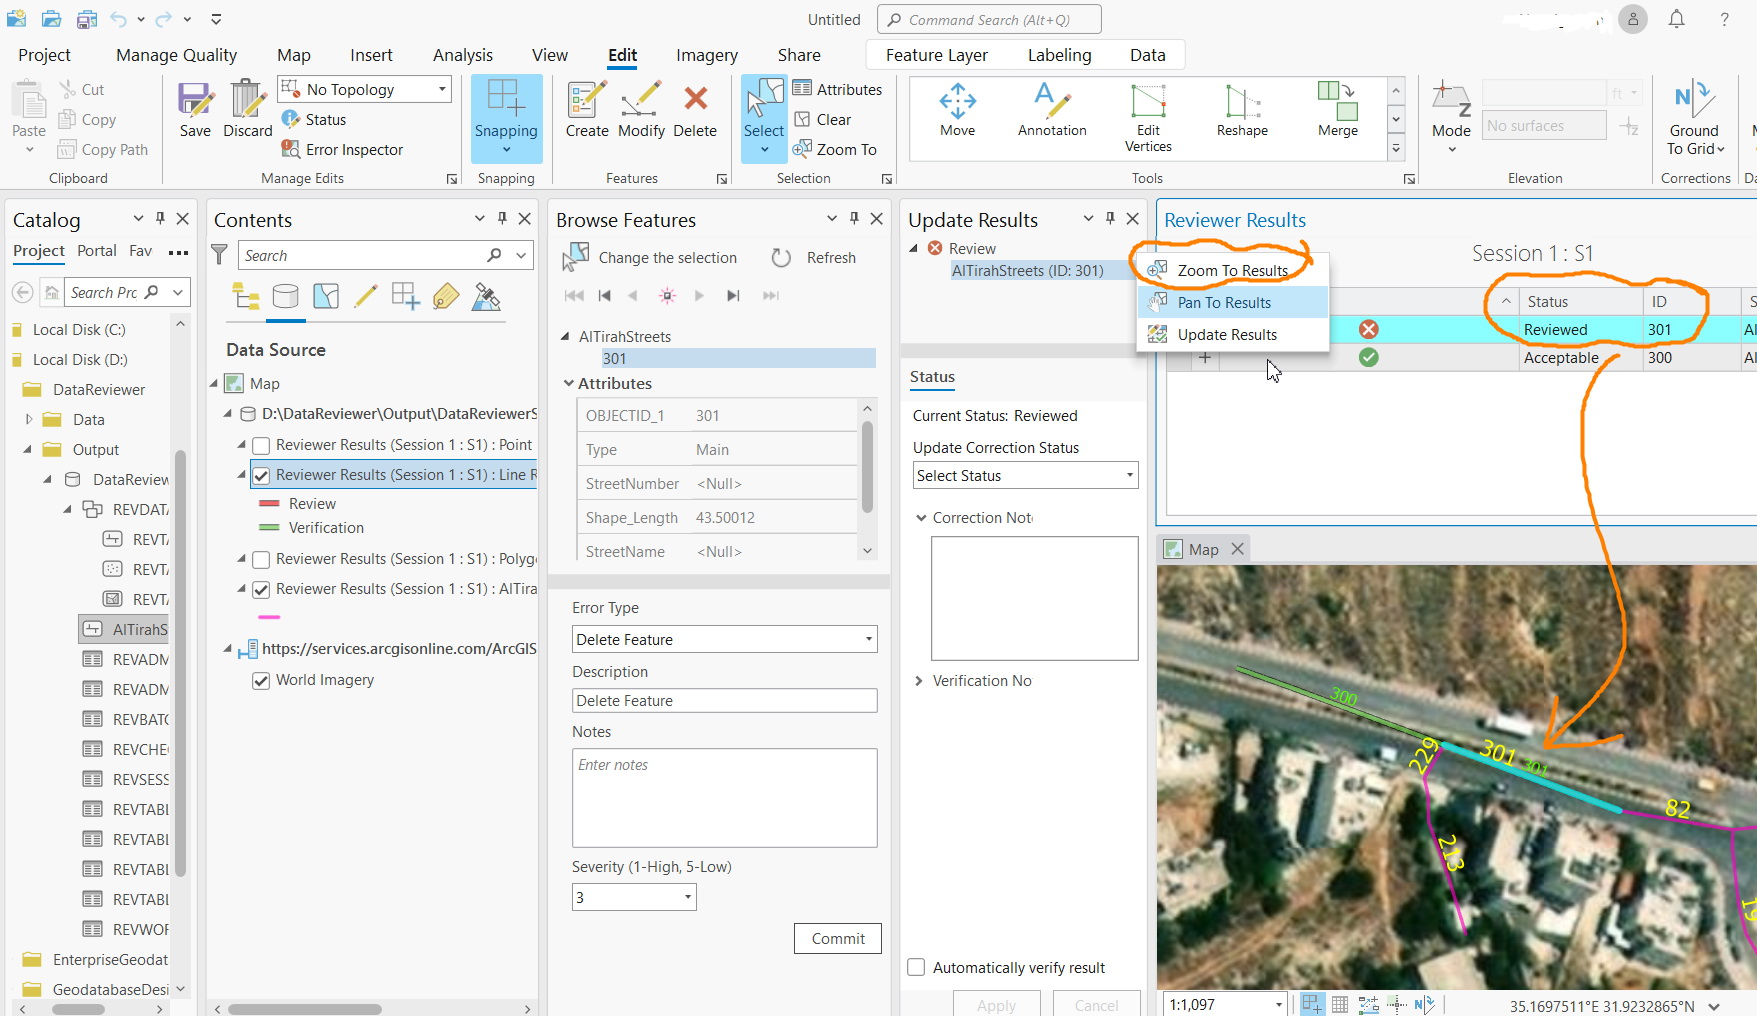This screenshot has height=1016, width=1757.
Task: Click the Commit button
Action: pyautogui.click(x=837, y=938)
